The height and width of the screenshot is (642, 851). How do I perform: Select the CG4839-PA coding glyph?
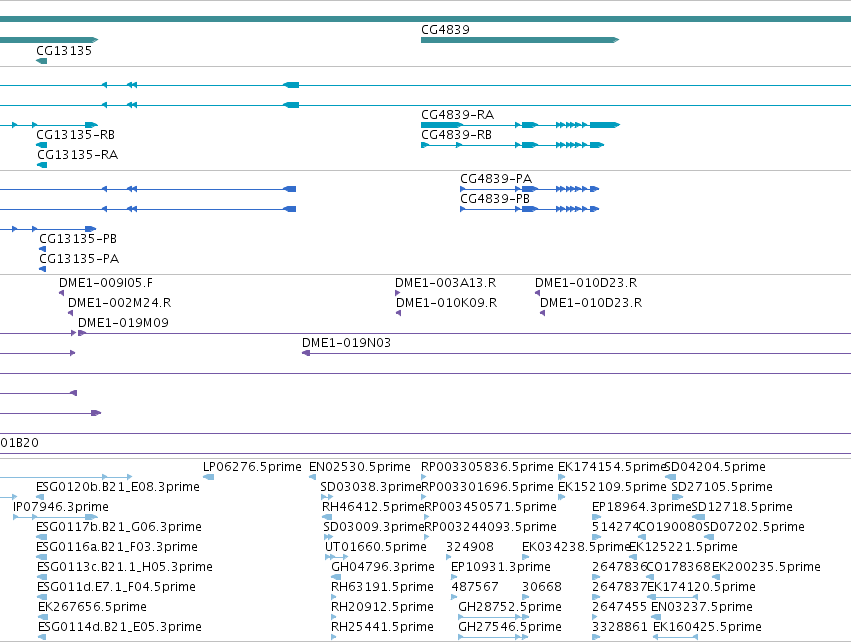pos(530,189)
